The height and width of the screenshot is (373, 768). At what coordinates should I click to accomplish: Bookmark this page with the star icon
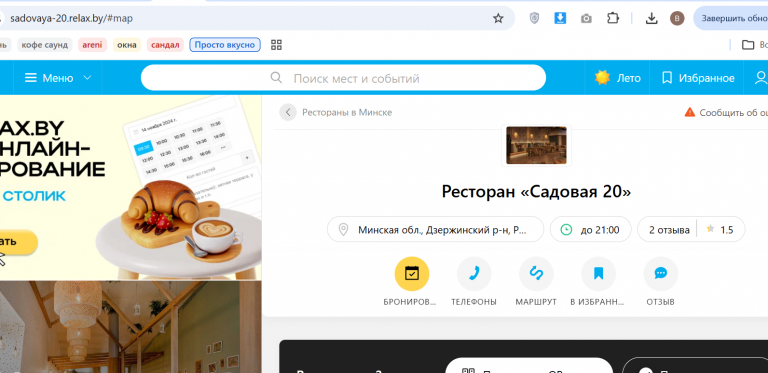(x=498, y=19)
